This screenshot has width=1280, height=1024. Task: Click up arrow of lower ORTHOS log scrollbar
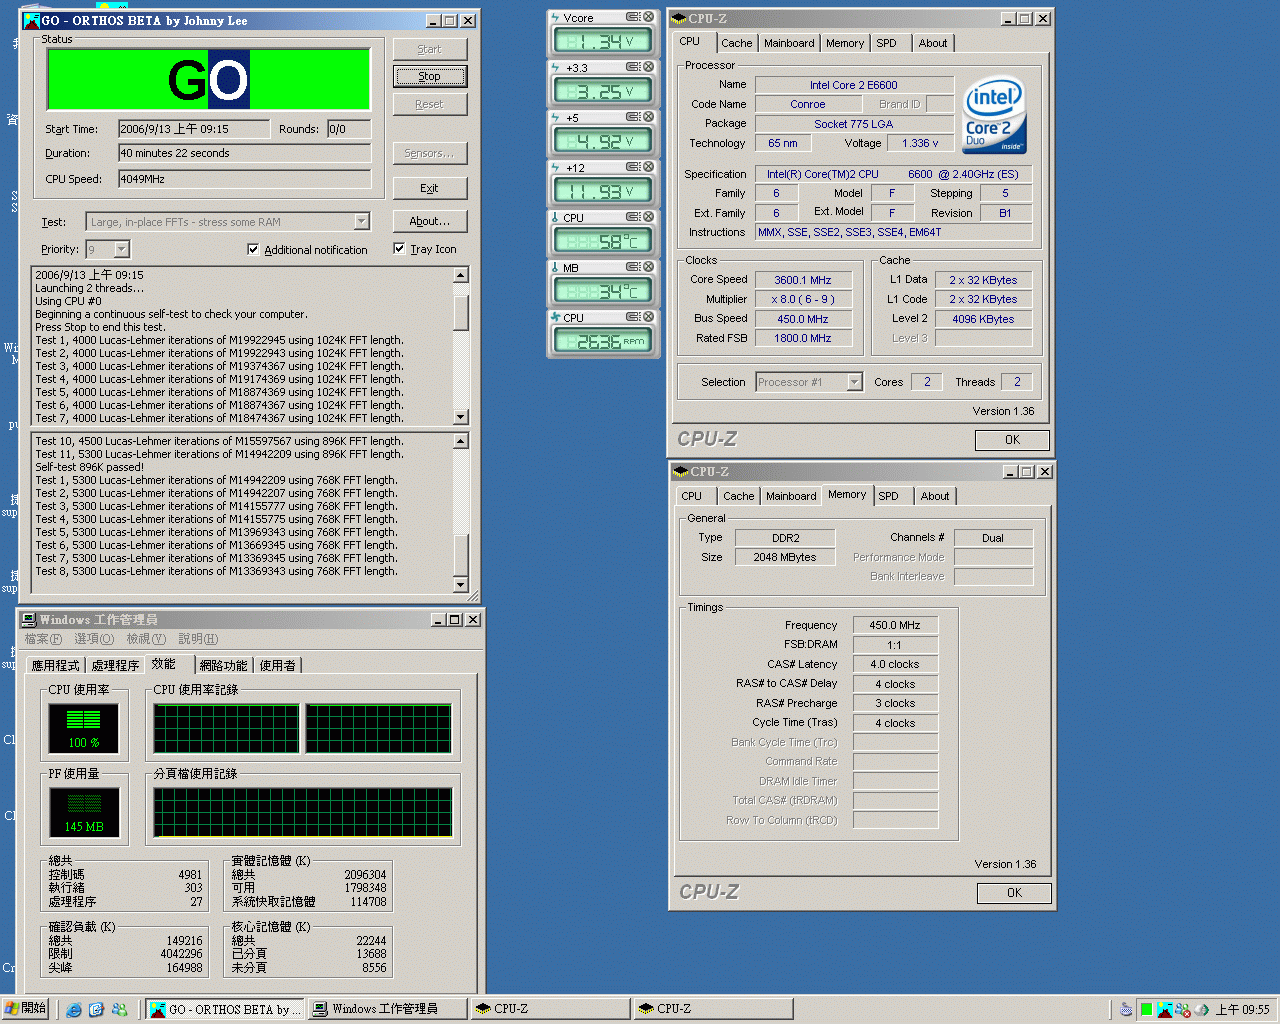(x=461, y=441)
